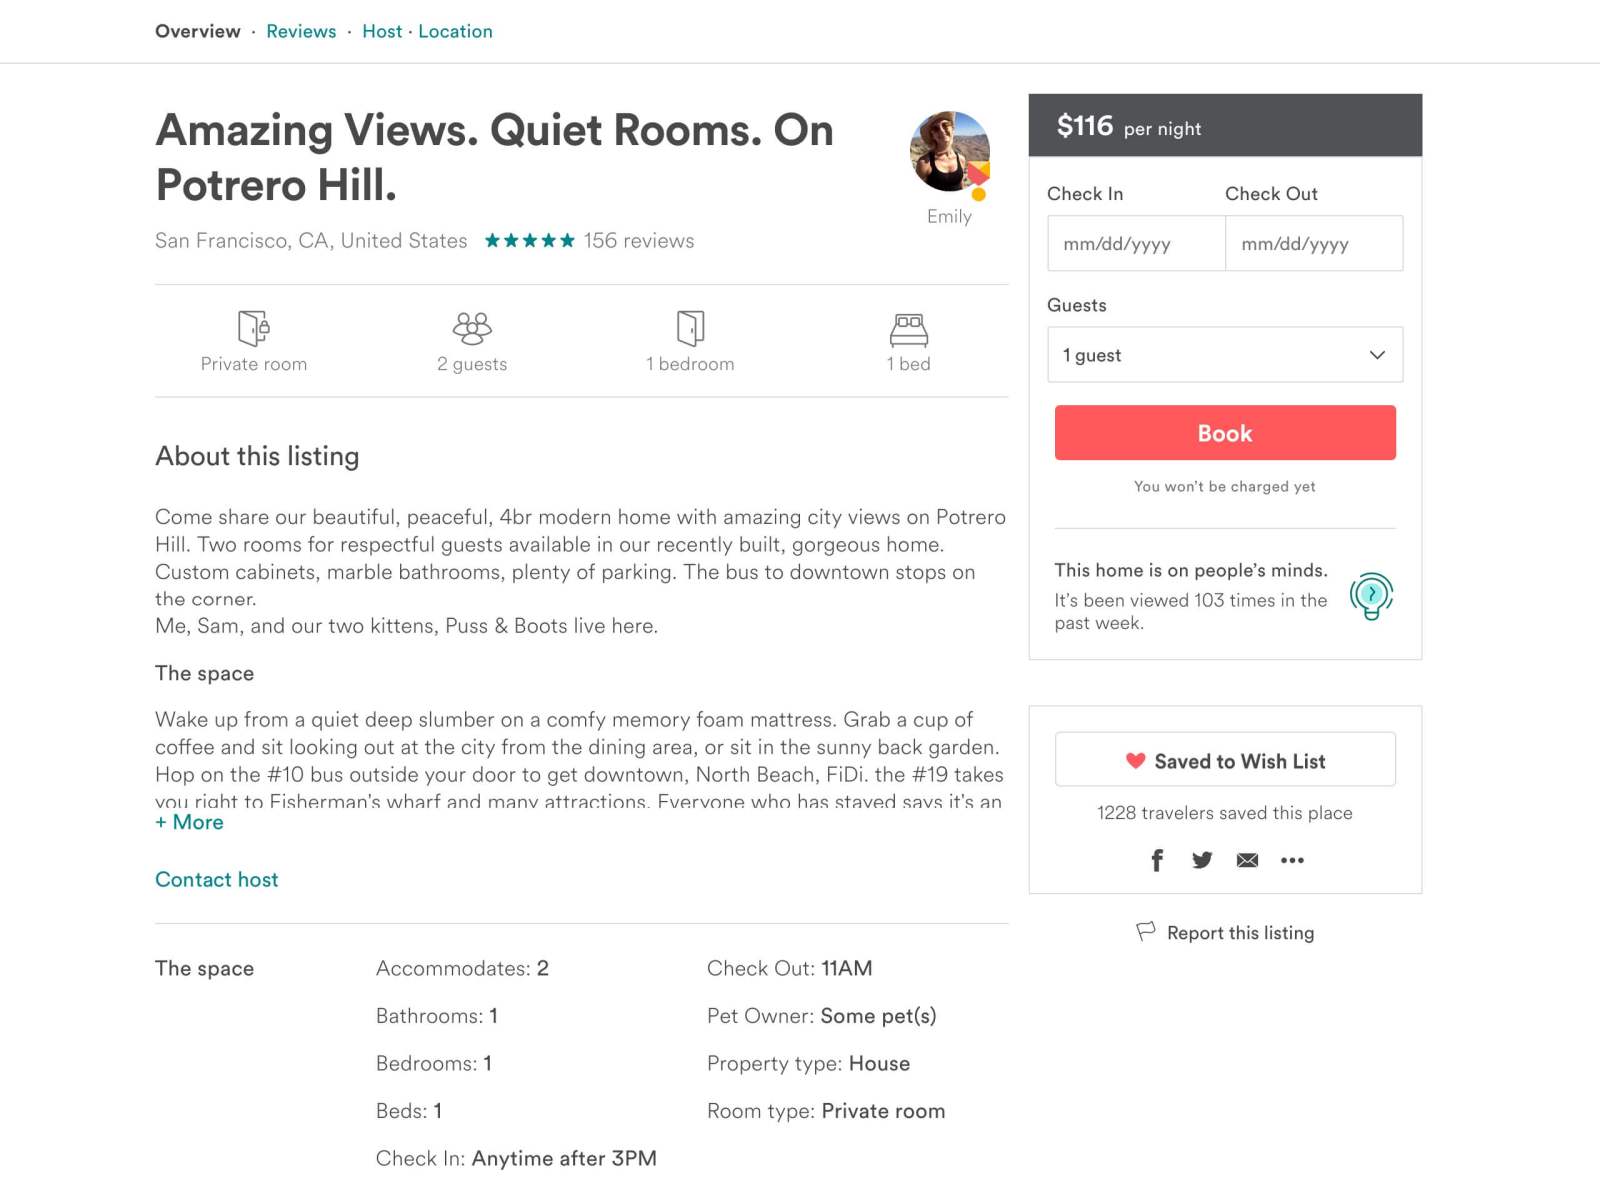Screen dimensions: 1600x1193
Task: Click the 1 bed icon
Action: (x=909, y=328)
